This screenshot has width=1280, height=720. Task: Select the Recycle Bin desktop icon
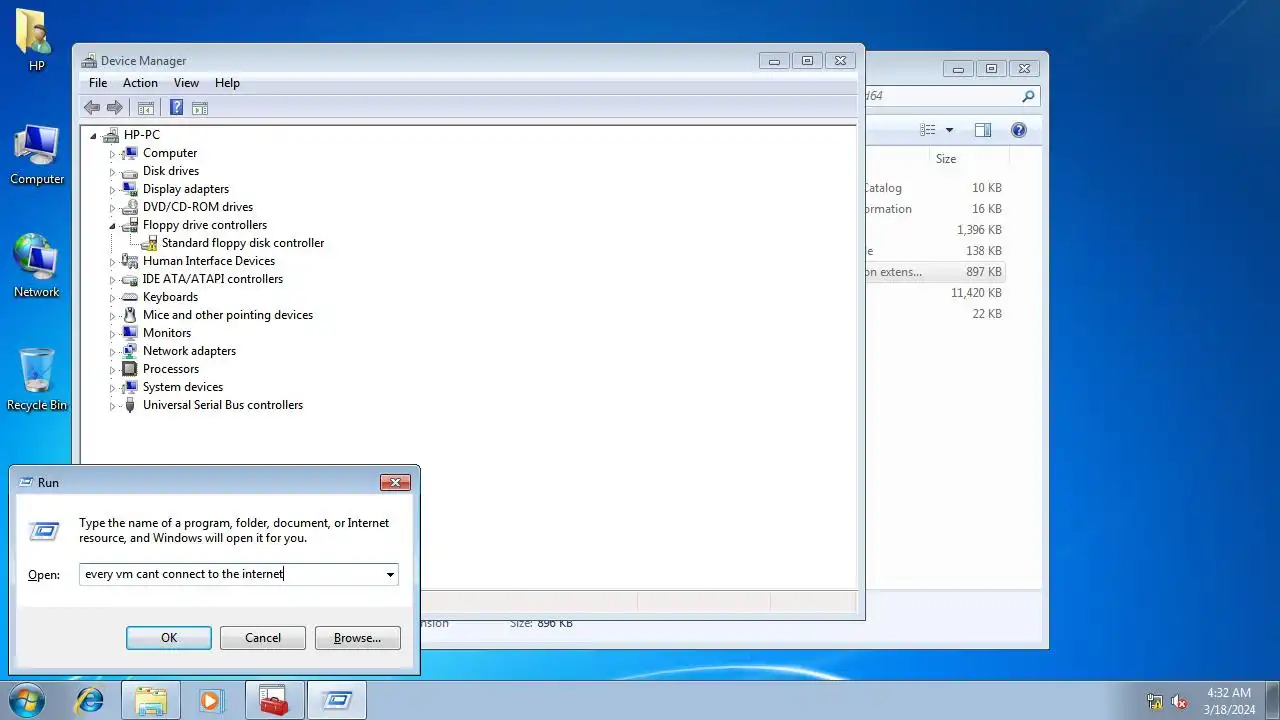(x=37, y=380)
